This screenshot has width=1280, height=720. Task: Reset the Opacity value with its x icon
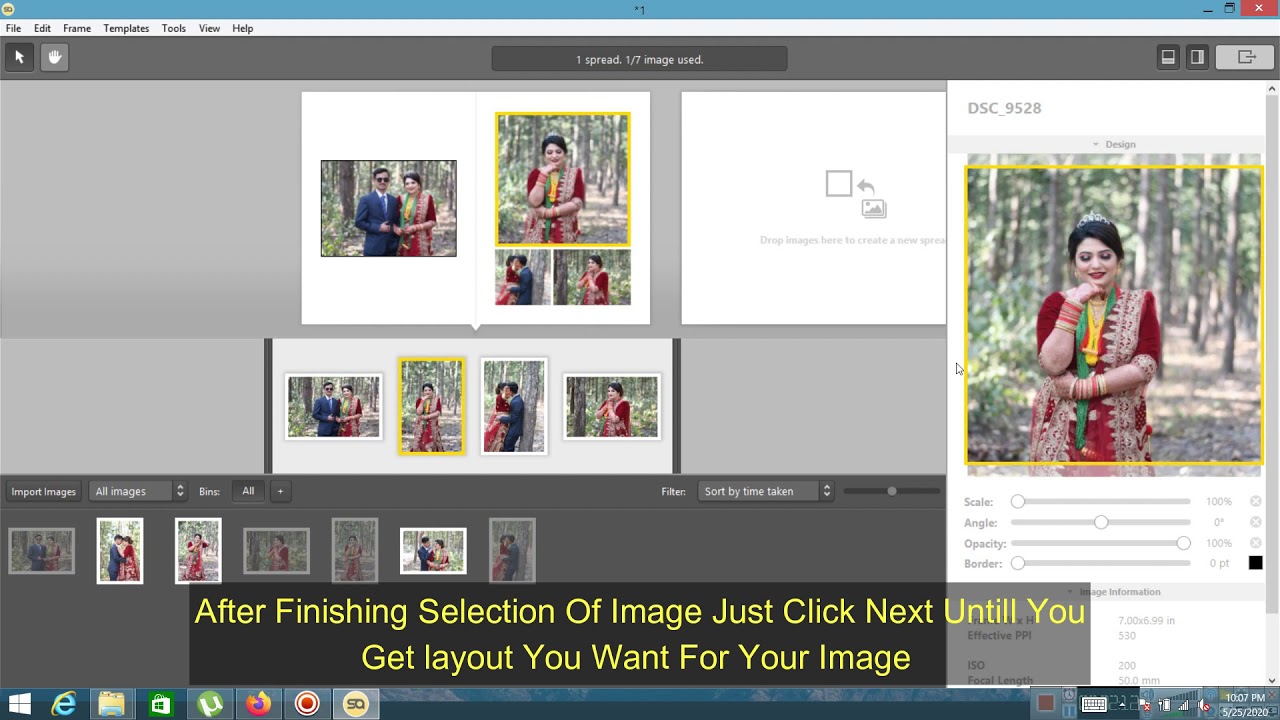pos(1255,543)
